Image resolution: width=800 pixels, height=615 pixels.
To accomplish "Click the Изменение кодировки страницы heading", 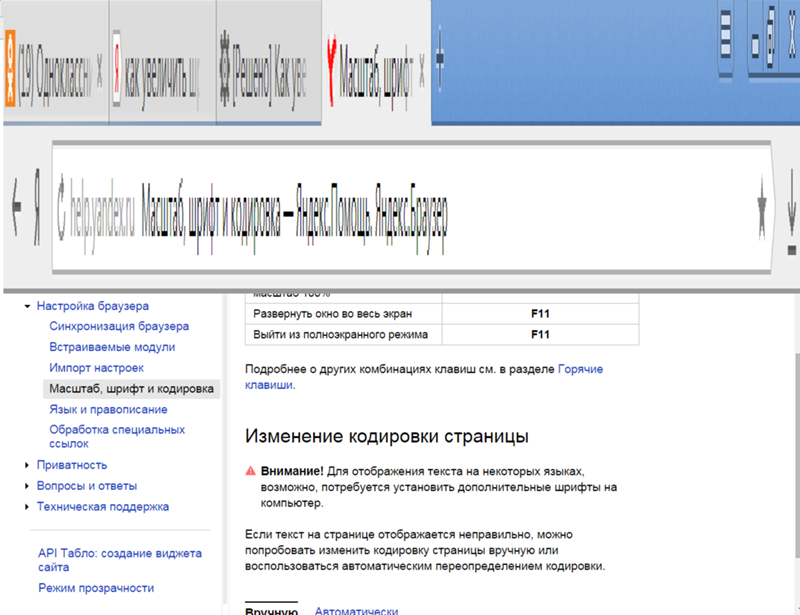I will pos(387,436).
